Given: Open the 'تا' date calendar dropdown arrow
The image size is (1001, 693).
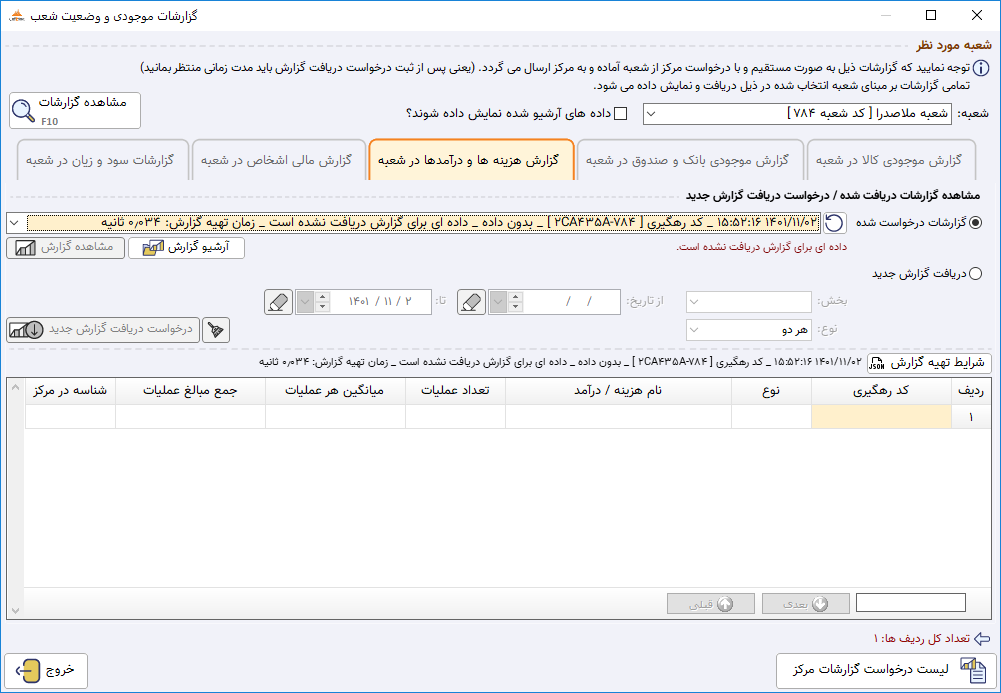Looking at the screenshot, I should 305,302.
